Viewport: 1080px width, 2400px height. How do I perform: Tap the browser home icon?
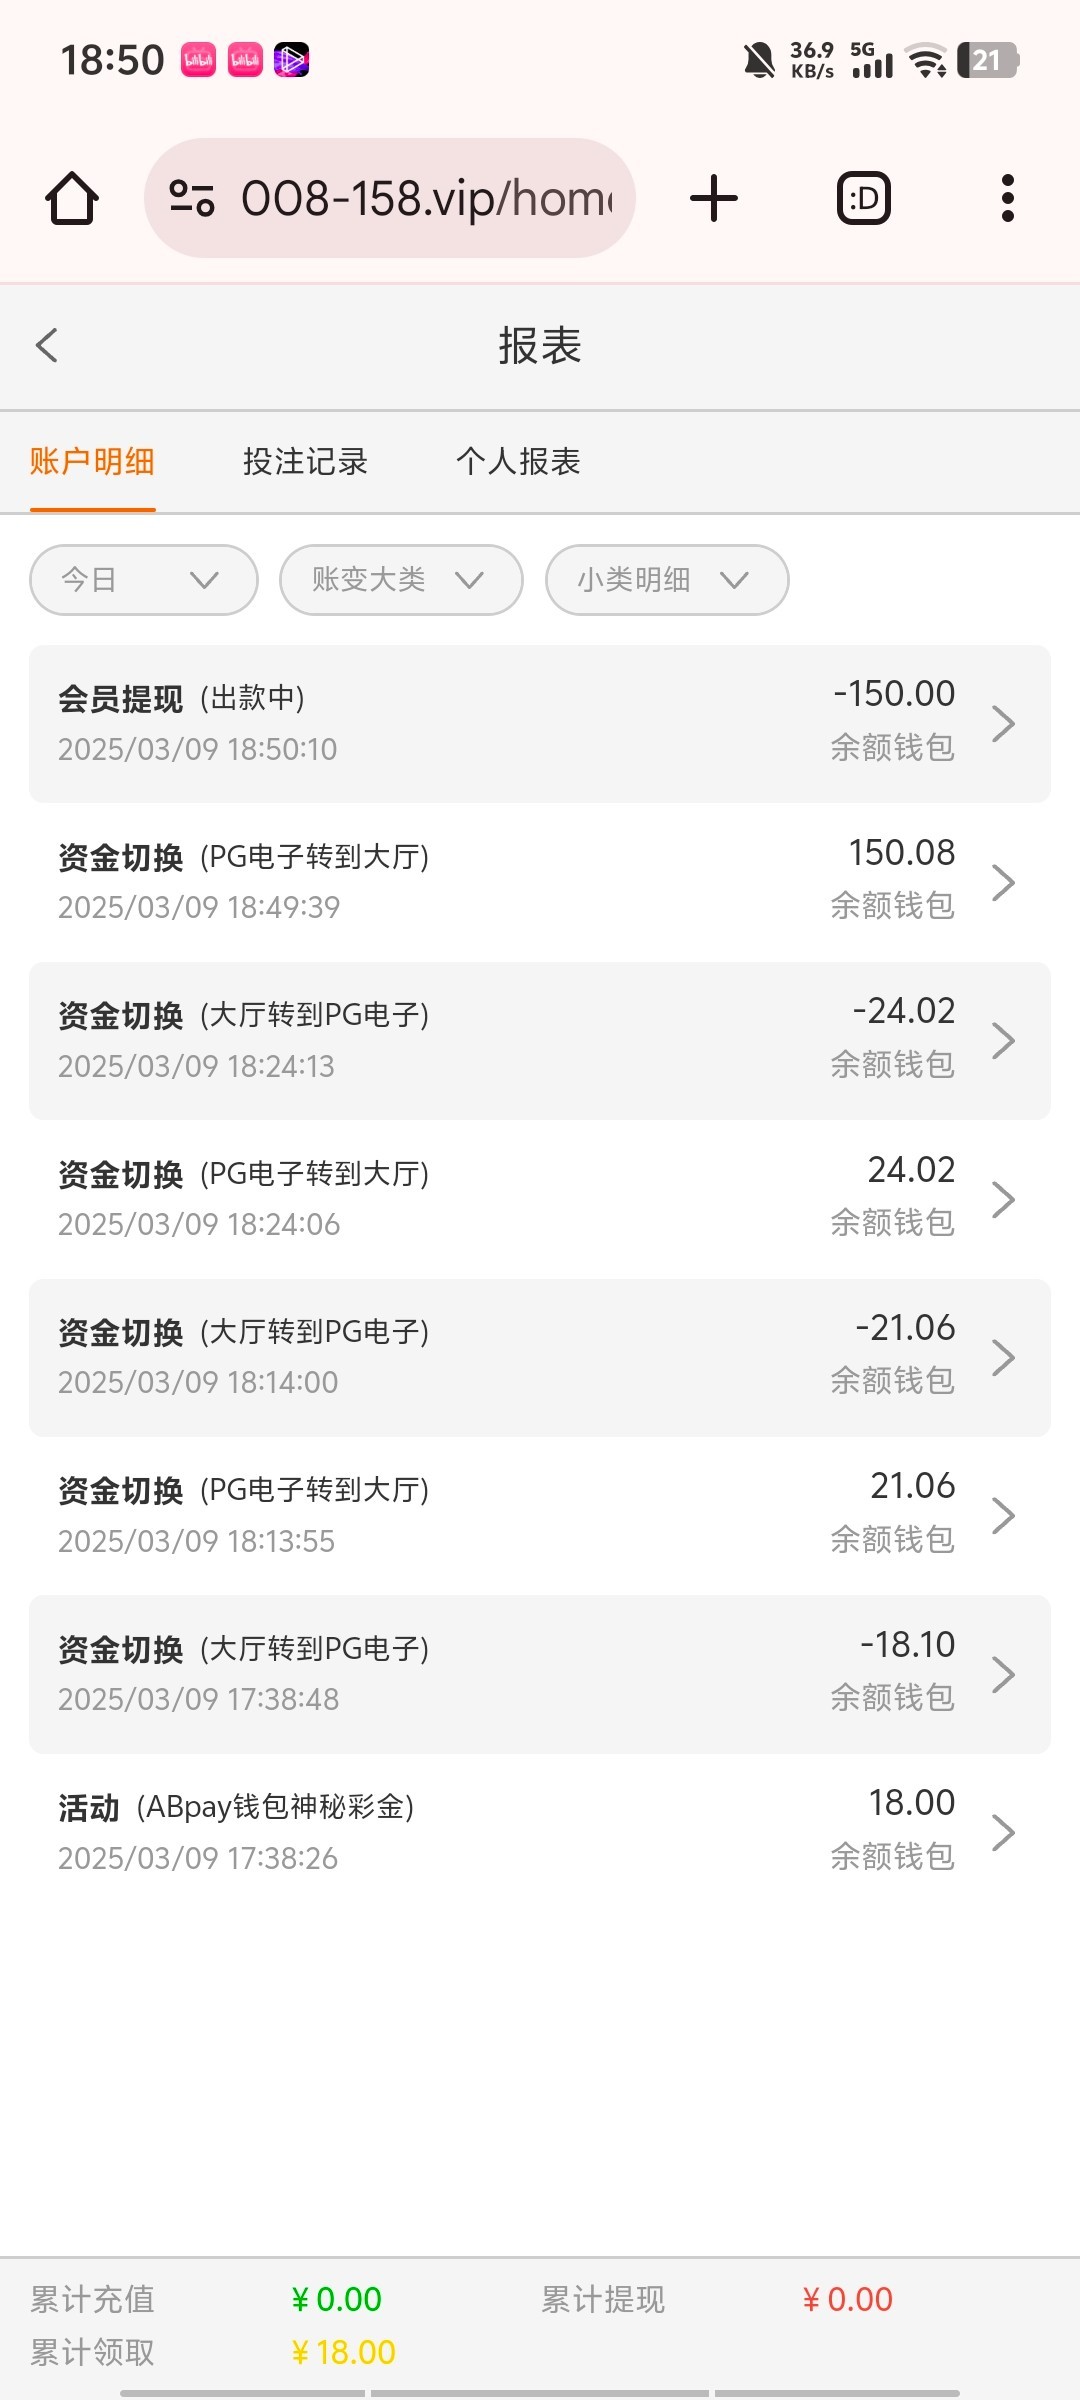pyautogui.click(x=72, y=198)
